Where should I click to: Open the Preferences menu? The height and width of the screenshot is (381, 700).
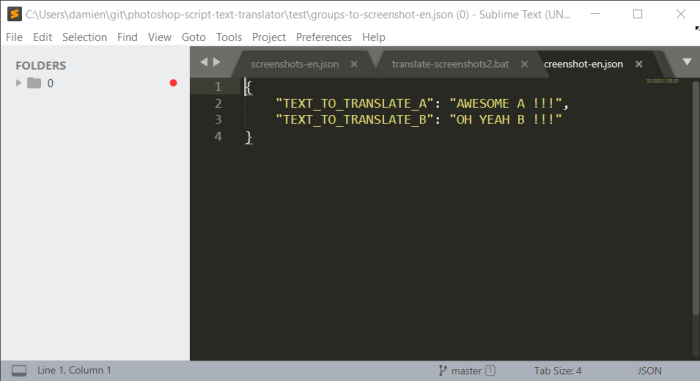coord(324,37)
